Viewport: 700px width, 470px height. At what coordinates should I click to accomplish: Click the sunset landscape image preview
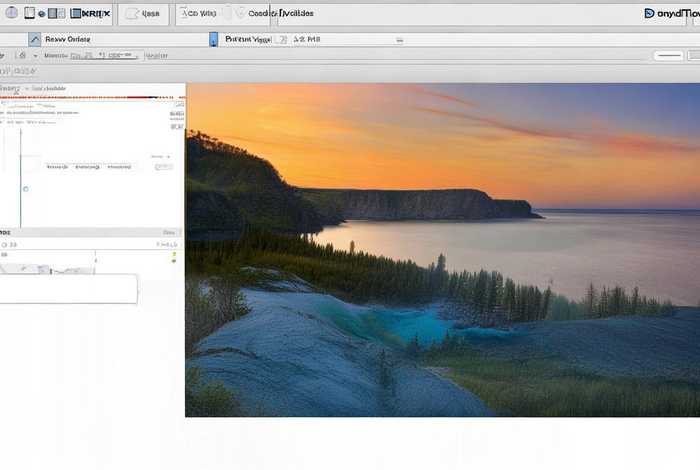pyautogui.click(x=442, y=250)
